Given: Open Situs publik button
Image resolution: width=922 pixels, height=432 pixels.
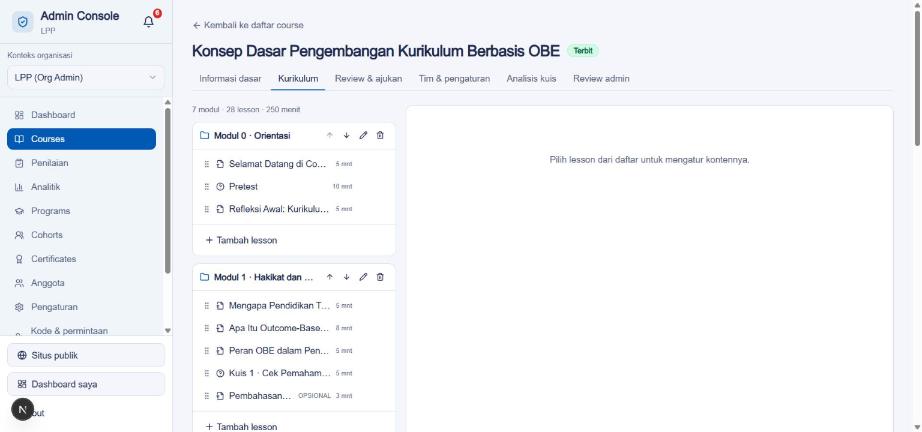Looking at the screenshot, I should click(x=86, y=355).
